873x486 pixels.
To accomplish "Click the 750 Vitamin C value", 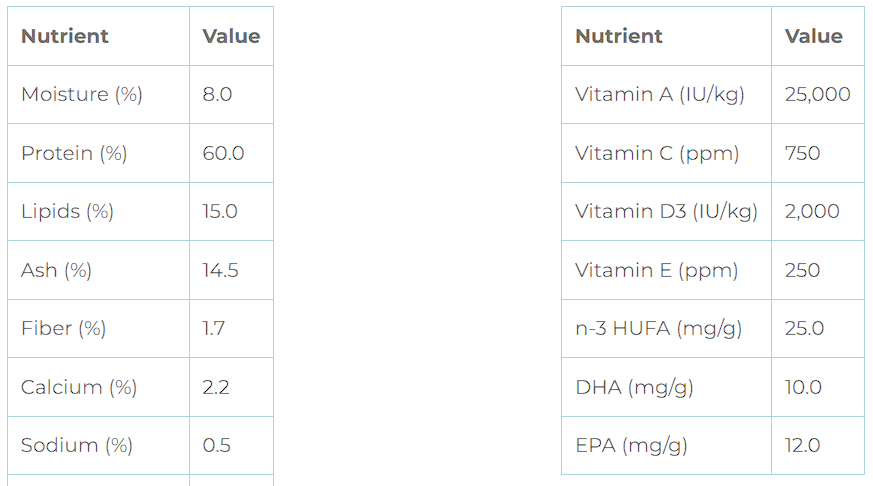I will click(802, 153).
